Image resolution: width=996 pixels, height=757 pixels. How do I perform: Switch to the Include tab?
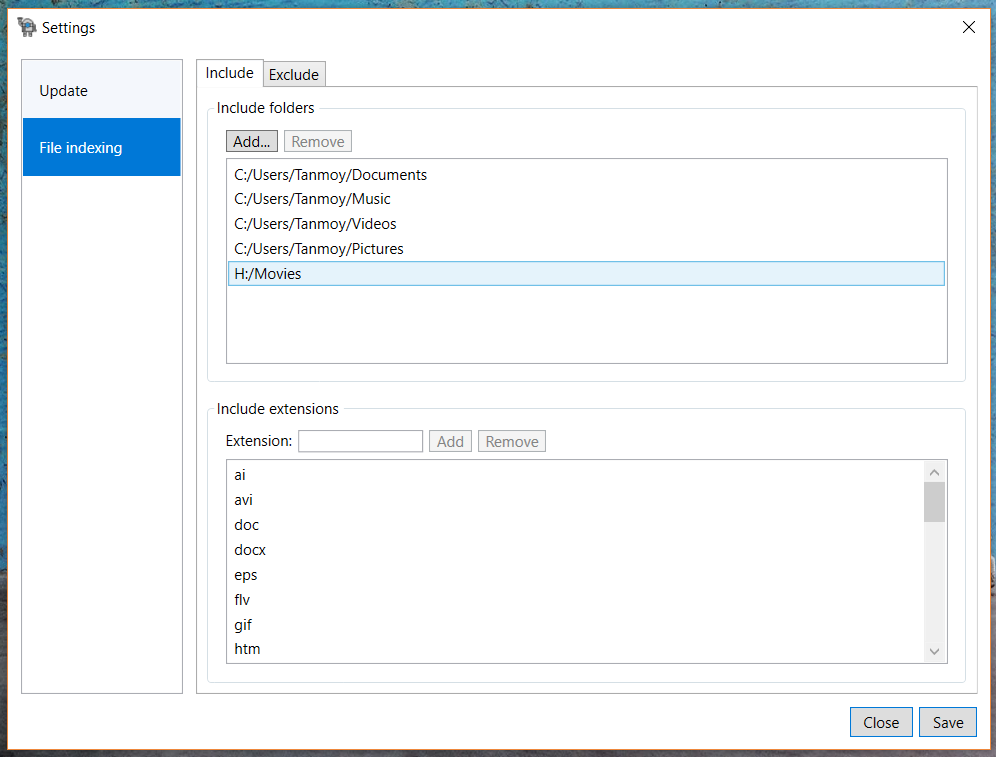coord(229,73)
